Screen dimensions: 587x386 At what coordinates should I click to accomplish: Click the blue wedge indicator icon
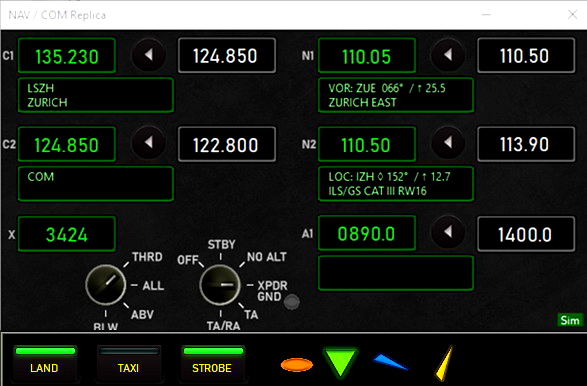click(x=390, y=361)
